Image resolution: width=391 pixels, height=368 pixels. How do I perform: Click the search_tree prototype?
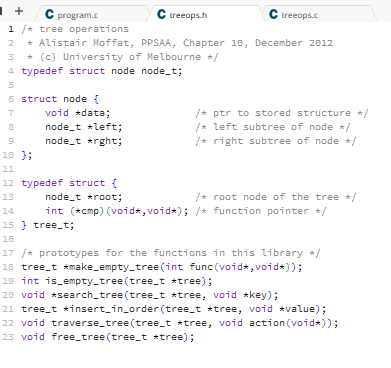150,295
